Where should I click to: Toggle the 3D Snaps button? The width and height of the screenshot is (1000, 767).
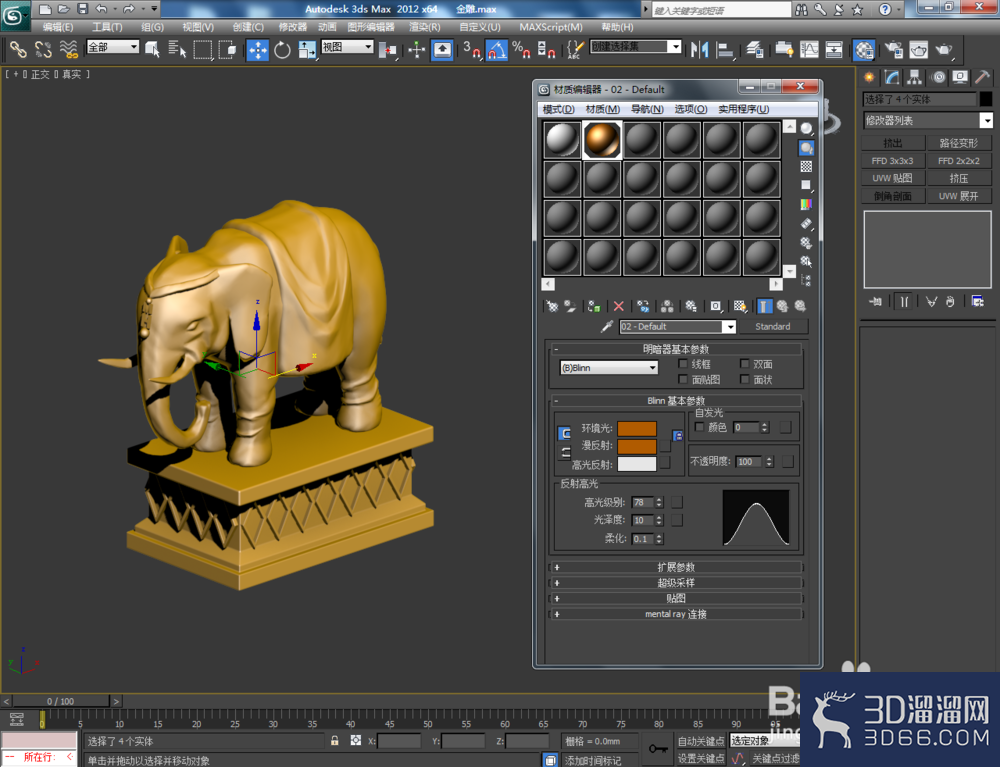(471, 50)
